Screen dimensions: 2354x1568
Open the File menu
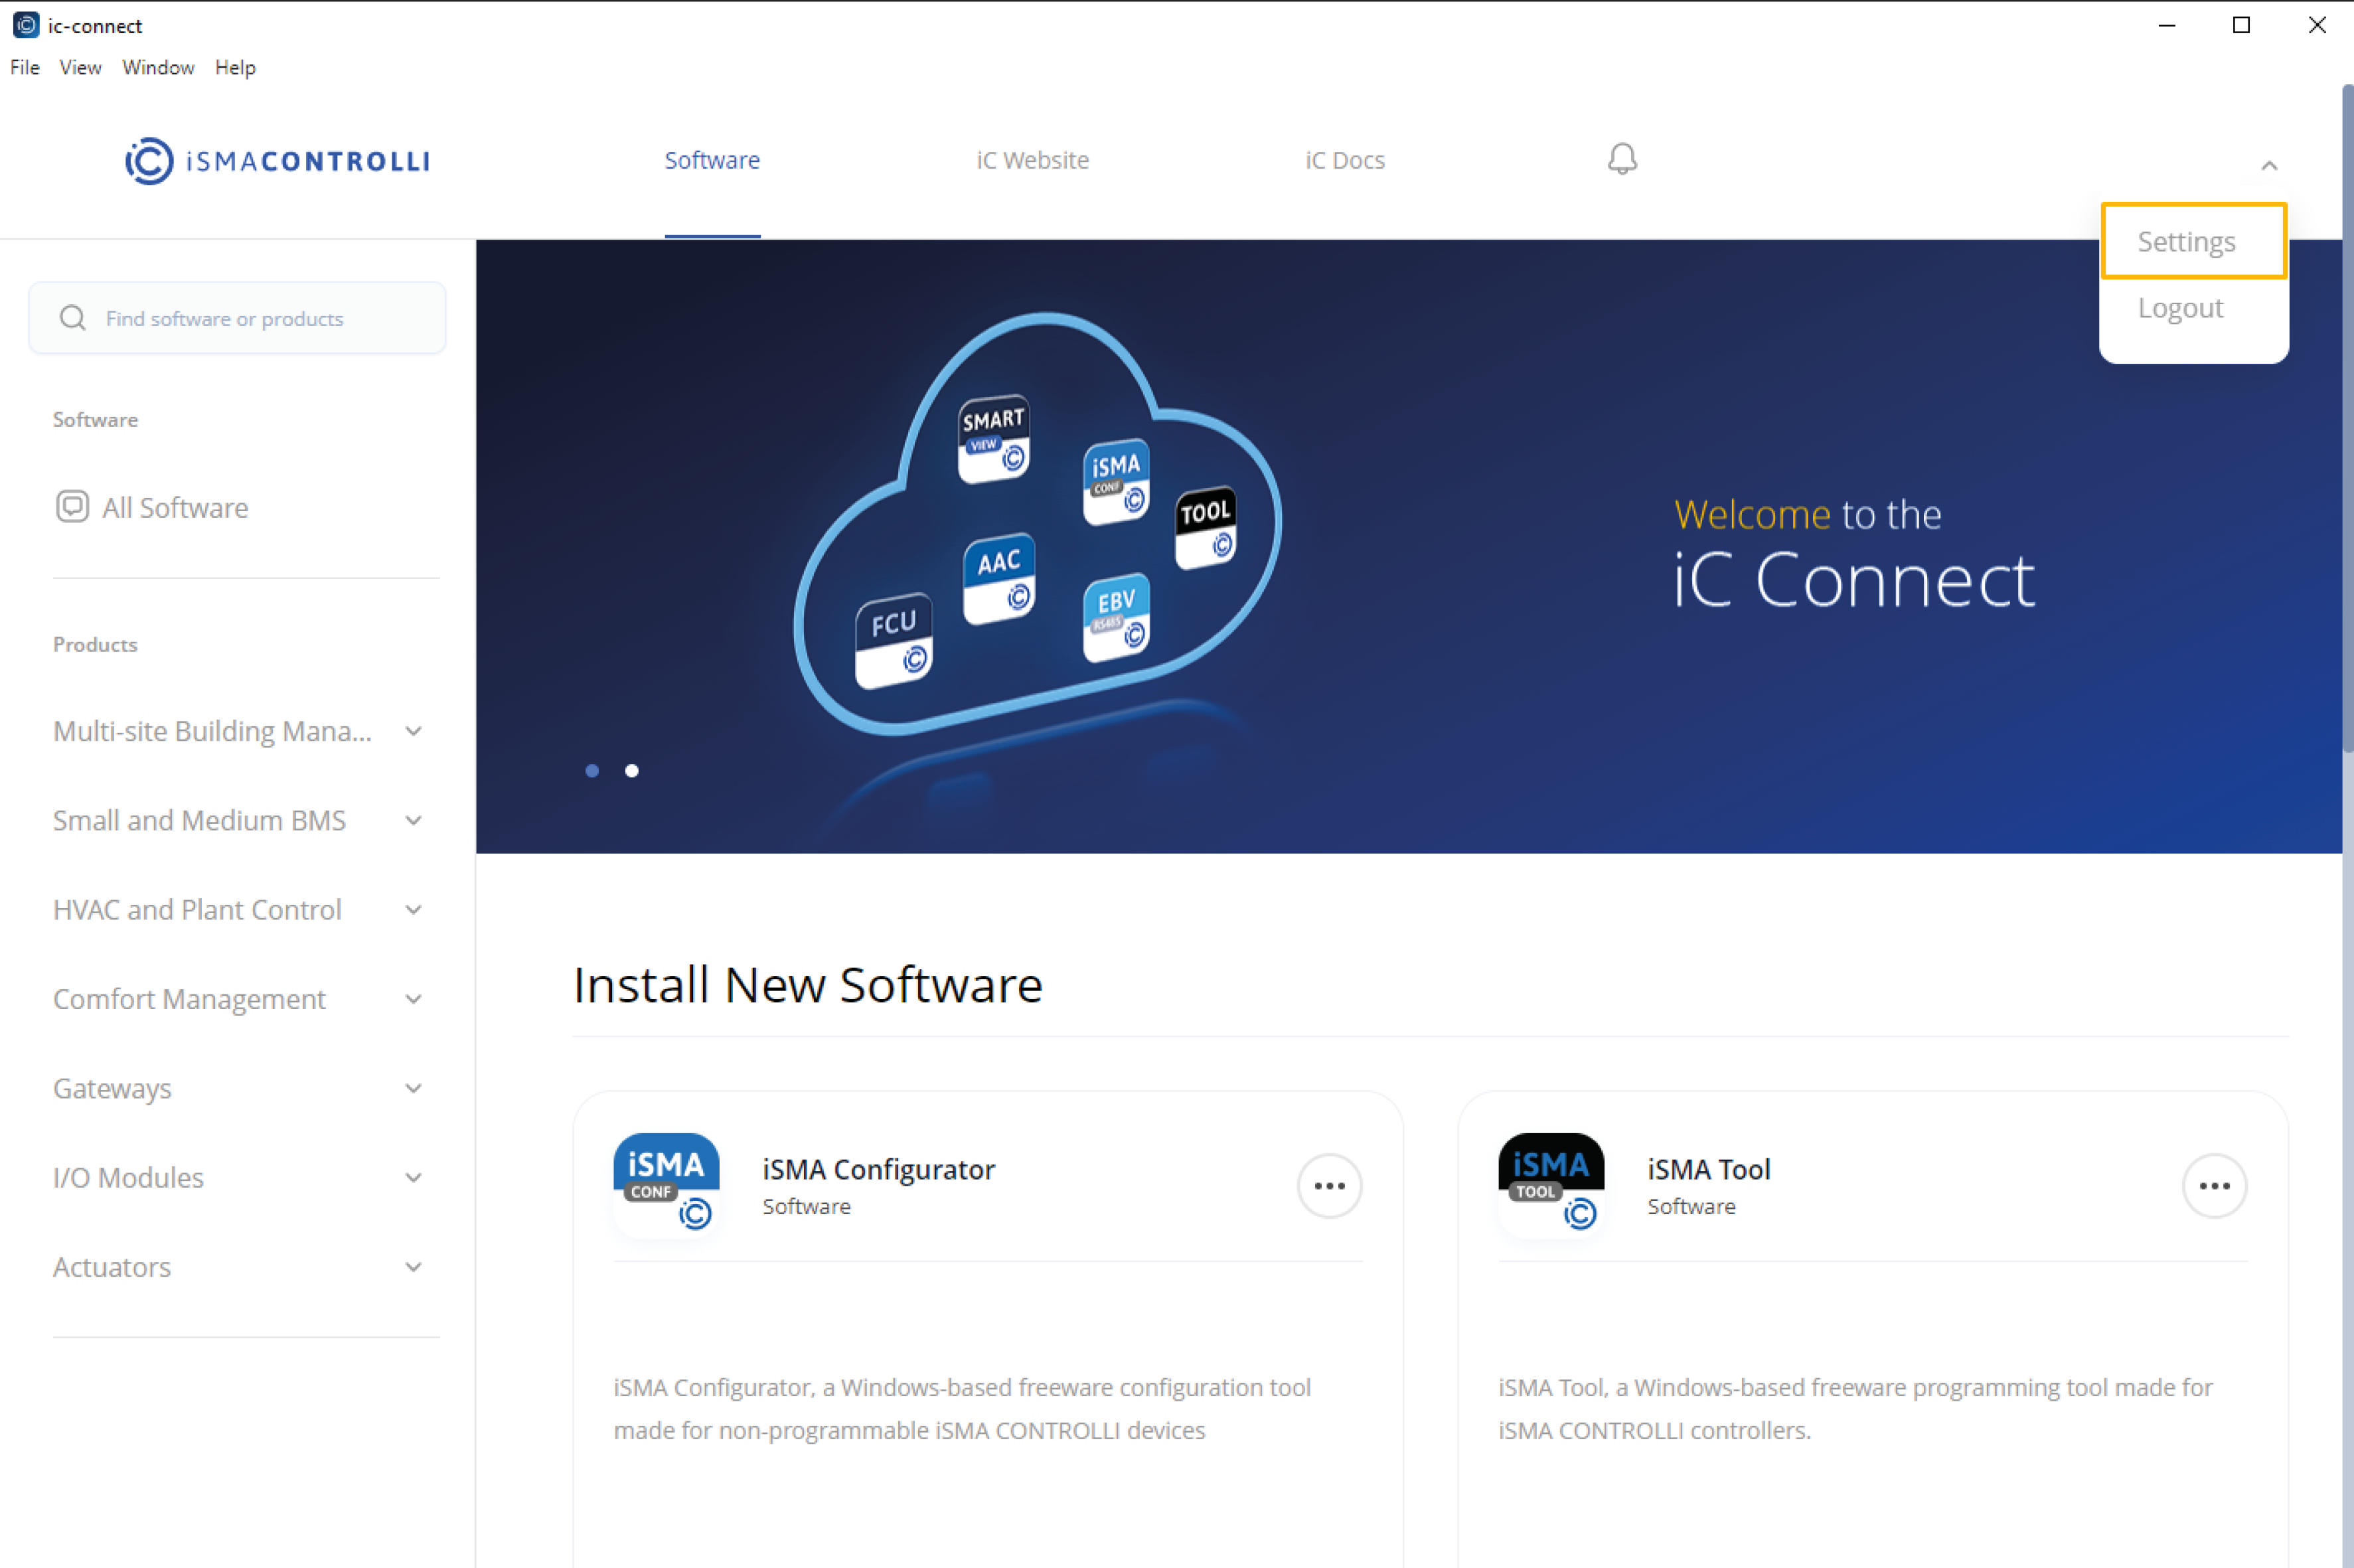pos(25,67)
